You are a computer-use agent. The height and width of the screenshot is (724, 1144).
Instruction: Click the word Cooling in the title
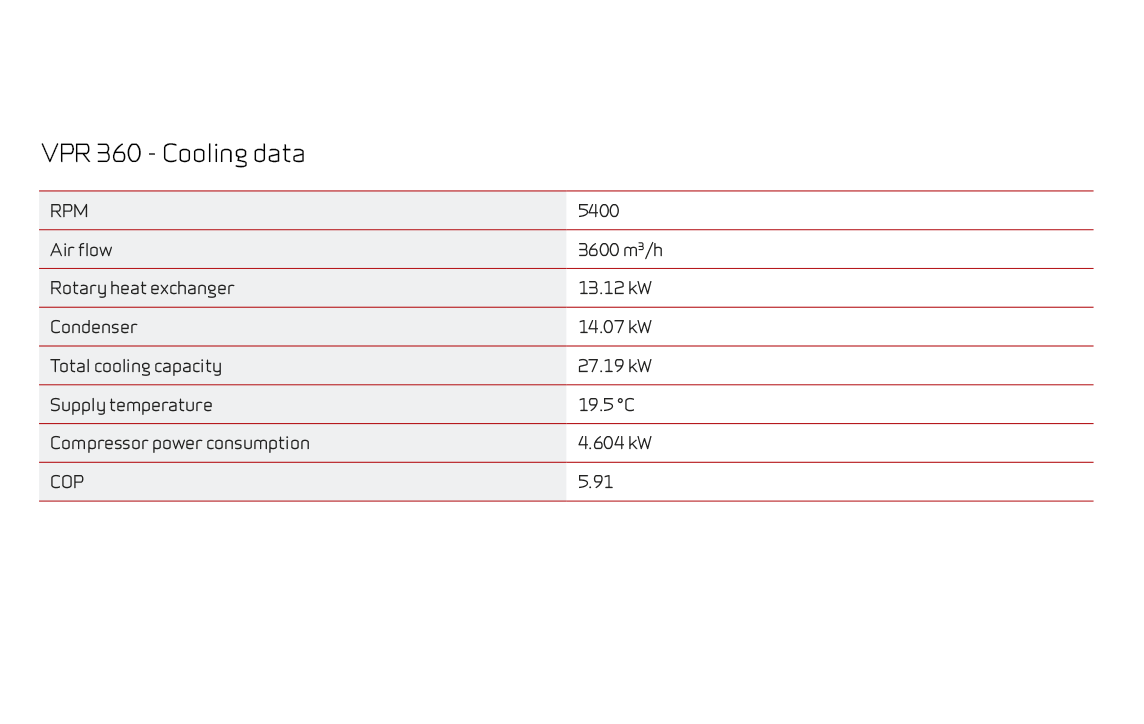[x=205, y=155]
